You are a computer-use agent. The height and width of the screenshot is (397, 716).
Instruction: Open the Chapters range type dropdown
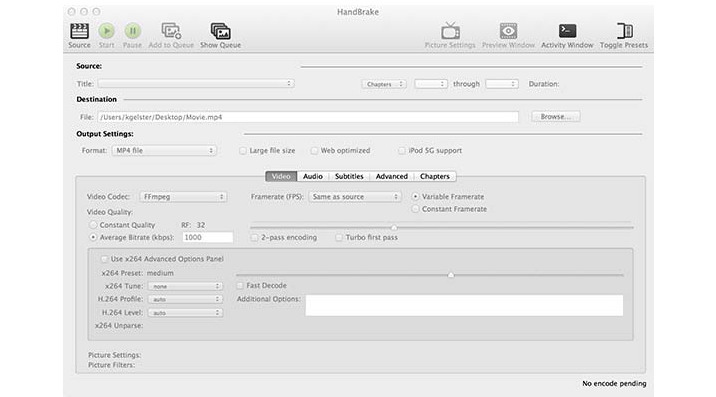click(x=384, y=84)
